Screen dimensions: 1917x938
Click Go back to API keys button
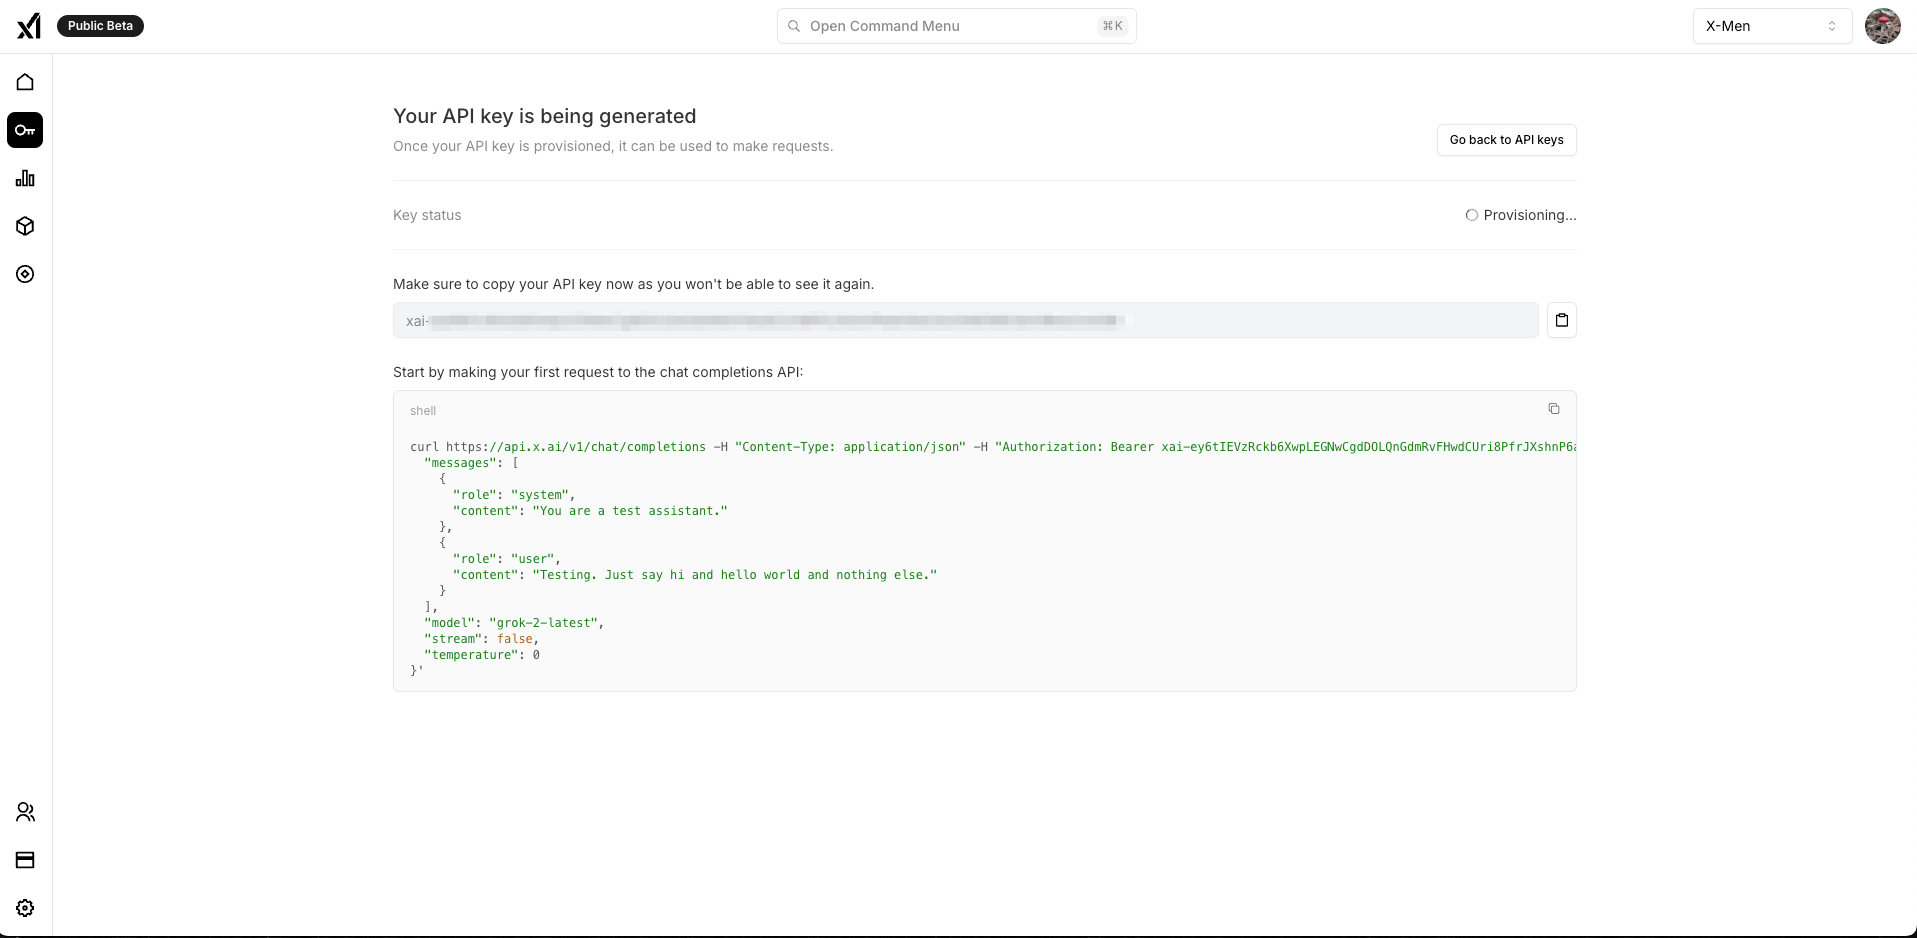[1506, 140]
